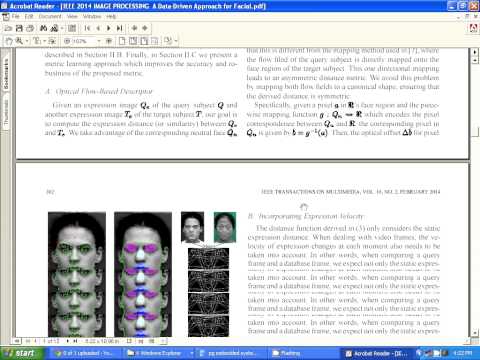Image resolution: width=480 pixels, height=360 pixels.
Task: Expand Windows Explorer taskbar group arrow
Action: (x=192, y=353)
